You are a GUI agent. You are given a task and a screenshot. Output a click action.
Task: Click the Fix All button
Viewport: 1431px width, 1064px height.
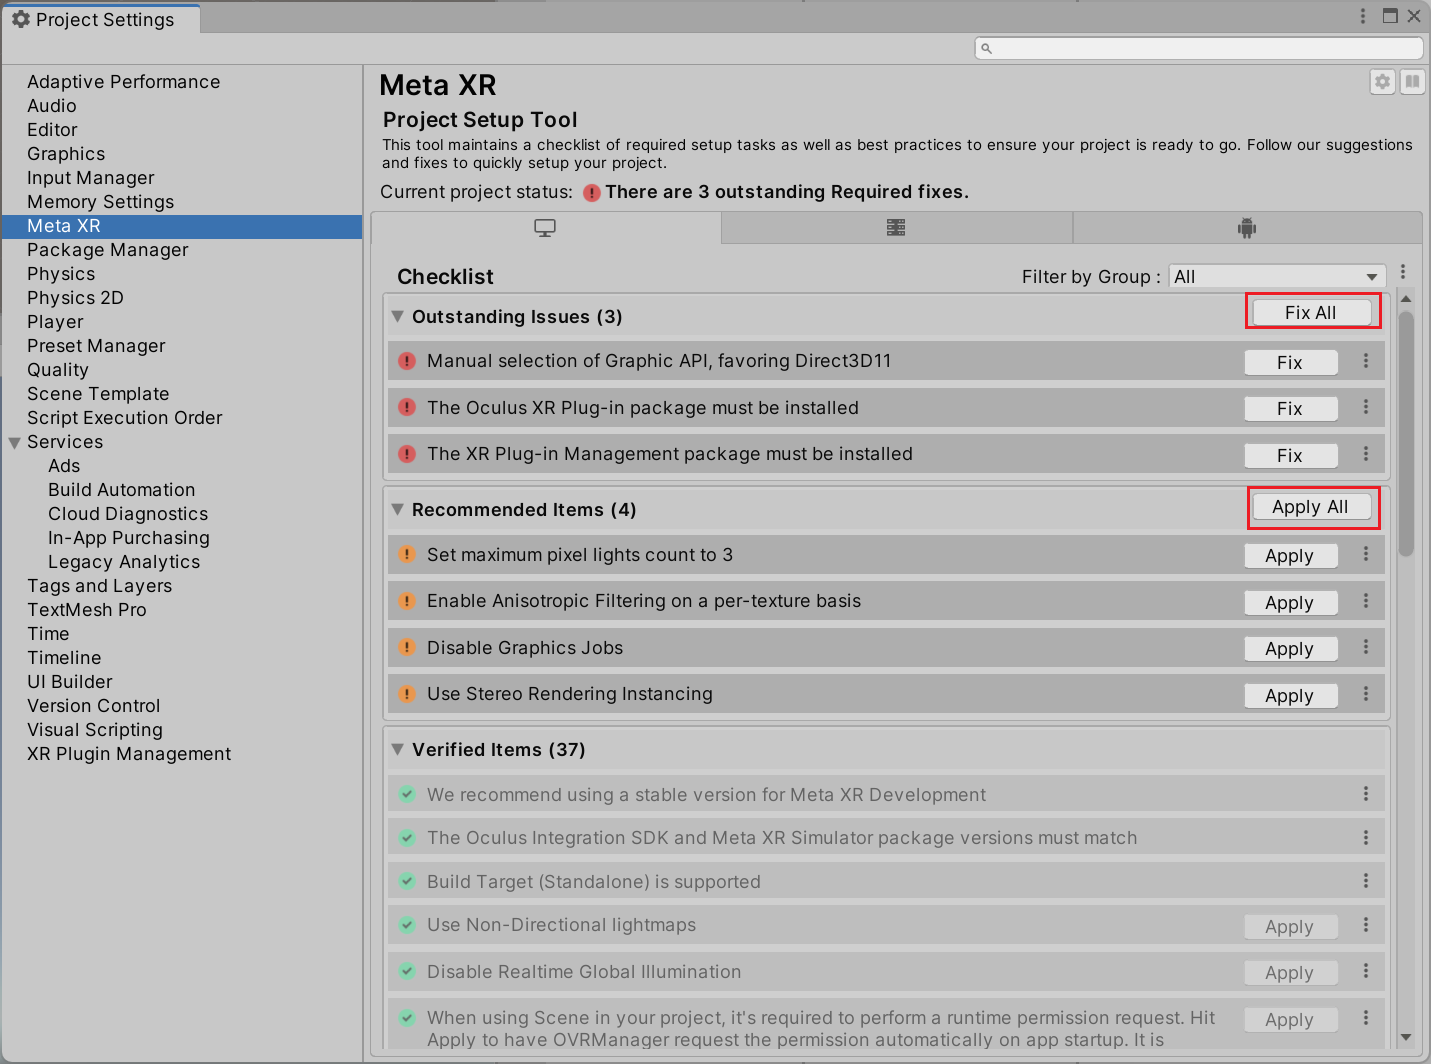pyautogui.click(x=1311, y=312)
